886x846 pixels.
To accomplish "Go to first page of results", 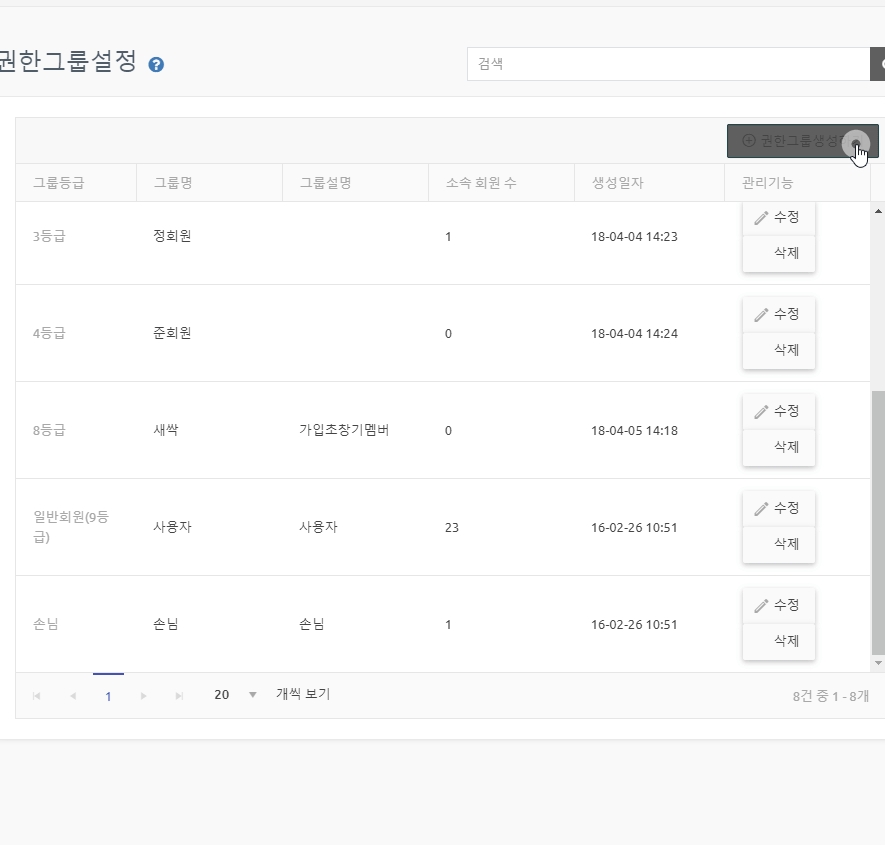I will click(37, 696).
